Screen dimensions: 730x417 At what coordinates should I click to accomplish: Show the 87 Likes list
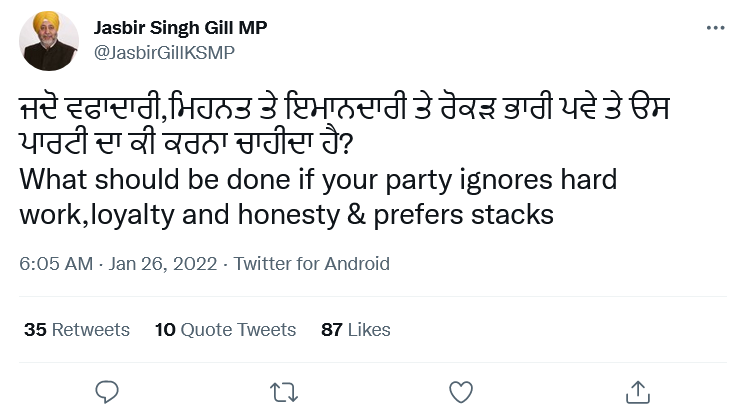point(356,329)
